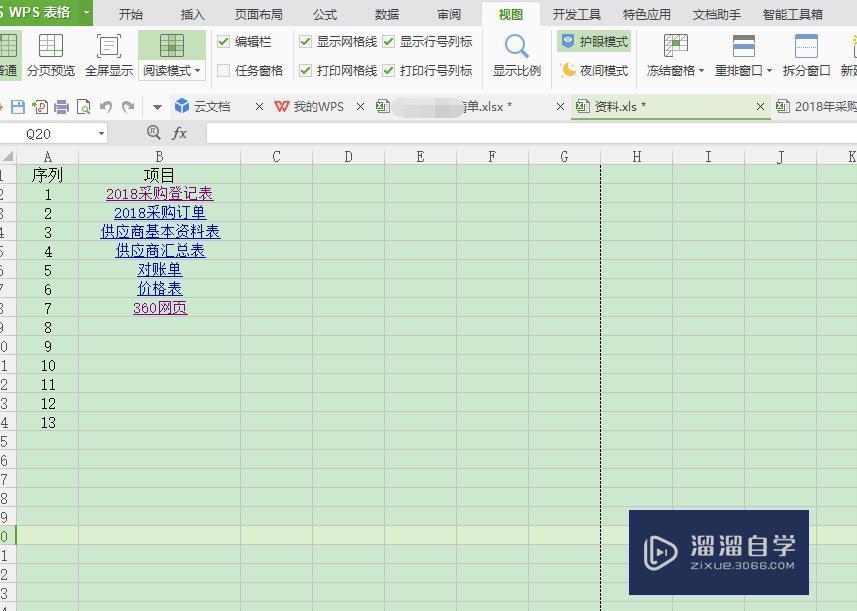The image size is (857, 611).
Task: Toggle the 显示网格线 gridlines checkbox
Action: 305,42
